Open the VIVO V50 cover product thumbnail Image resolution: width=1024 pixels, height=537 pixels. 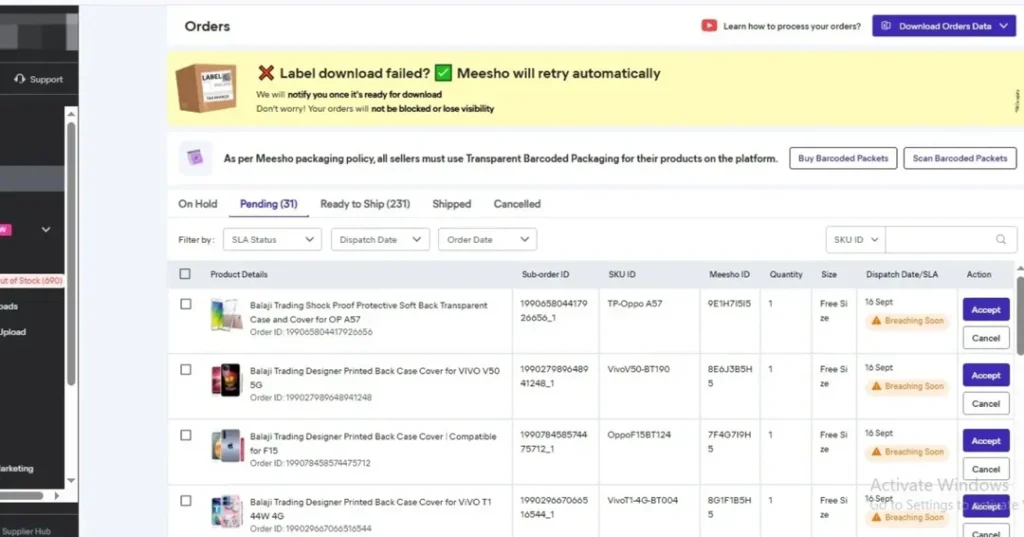226,381
